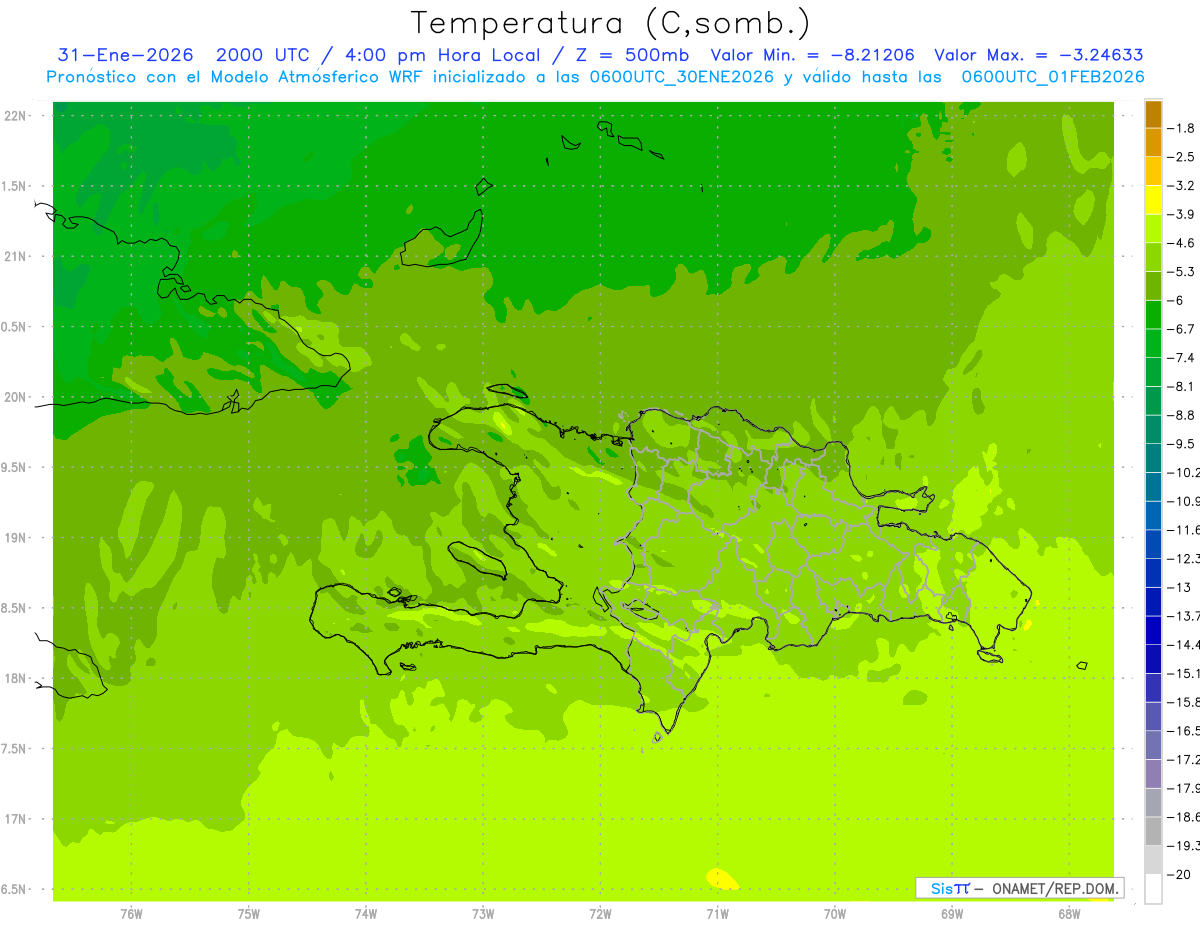Click the '-5.3' colorbar value
The width and height of the screenshot is (1200, 927).
[x=1181, y=271]
